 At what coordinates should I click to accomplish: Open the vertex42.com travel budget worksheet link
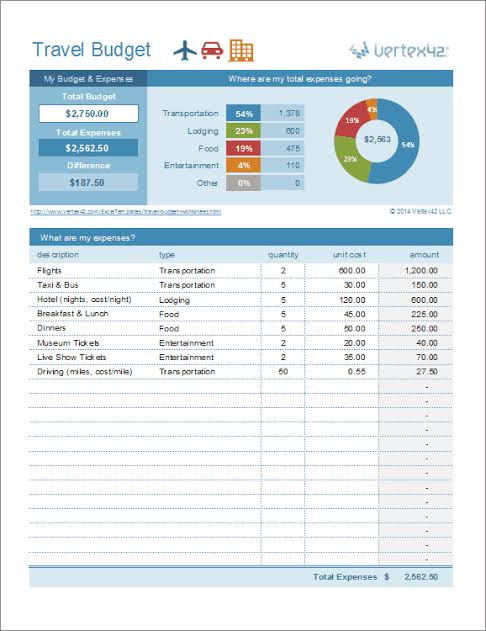pos(126,212)
